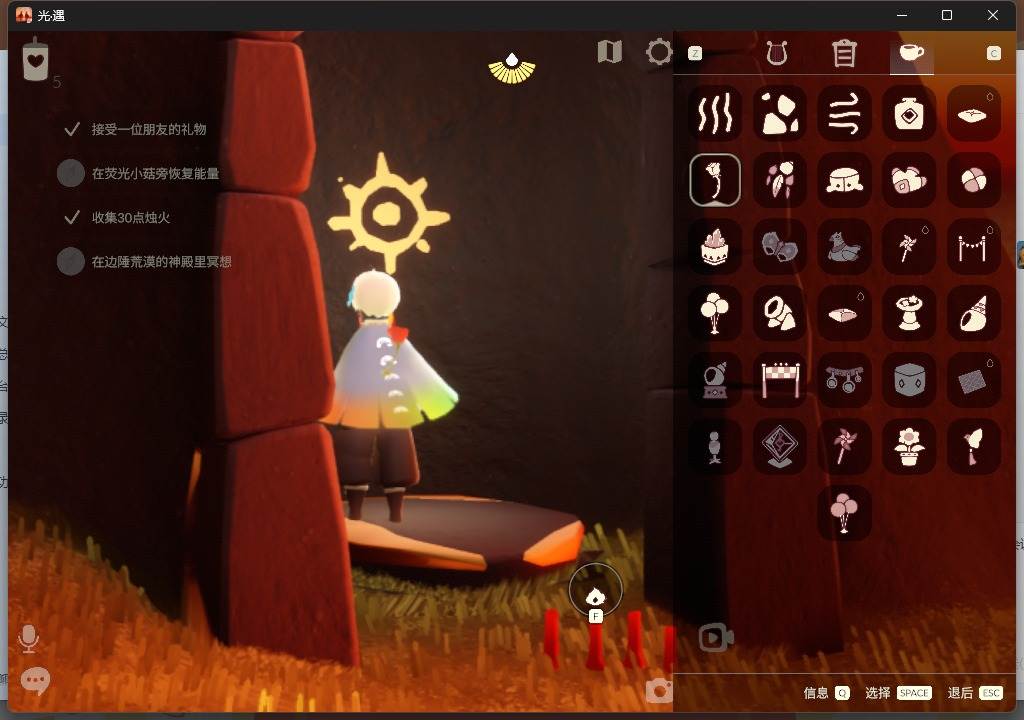Click the glowing sun glyph above the character
This screenshot has width=1024, height=720.
point(389,212)
